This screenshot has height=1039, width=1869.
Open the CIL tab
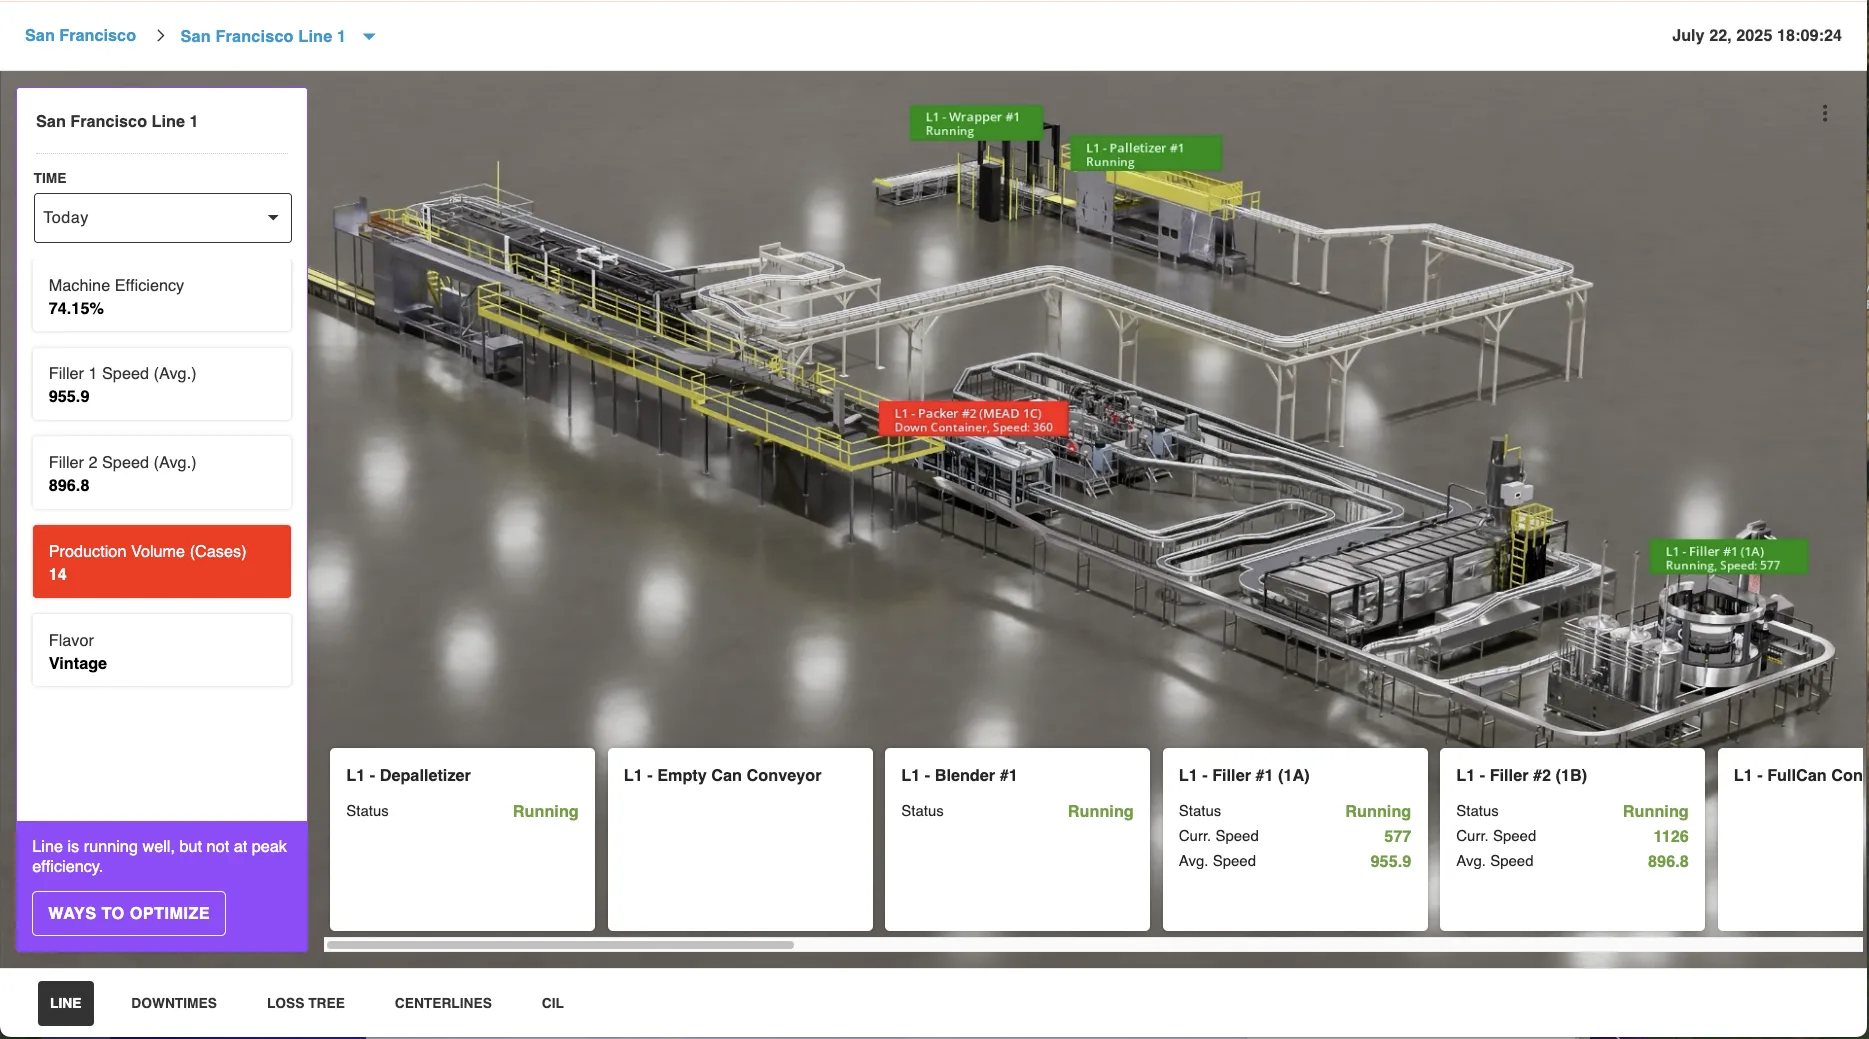pyautogui.click(x=553, y=1003)
